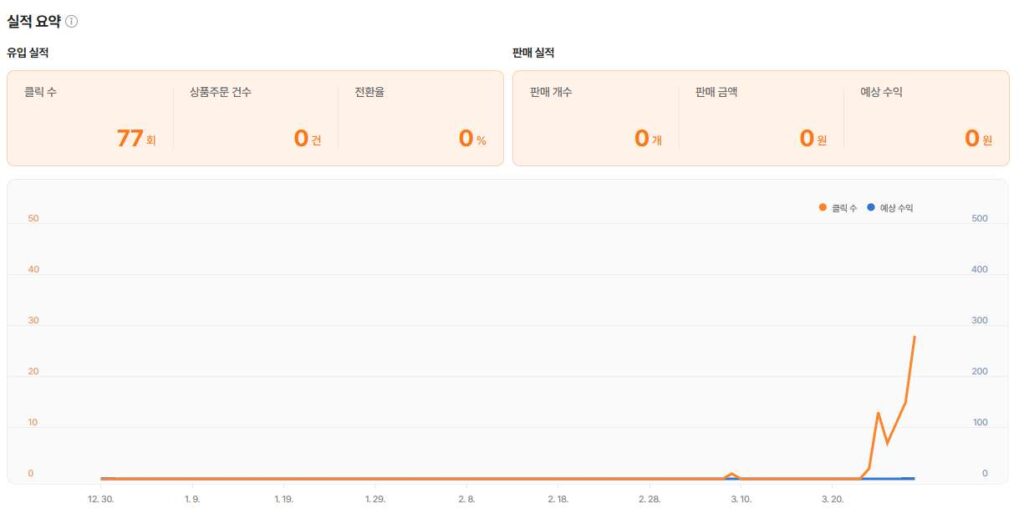Select the 판매 금액 stat card

(761, 118)
